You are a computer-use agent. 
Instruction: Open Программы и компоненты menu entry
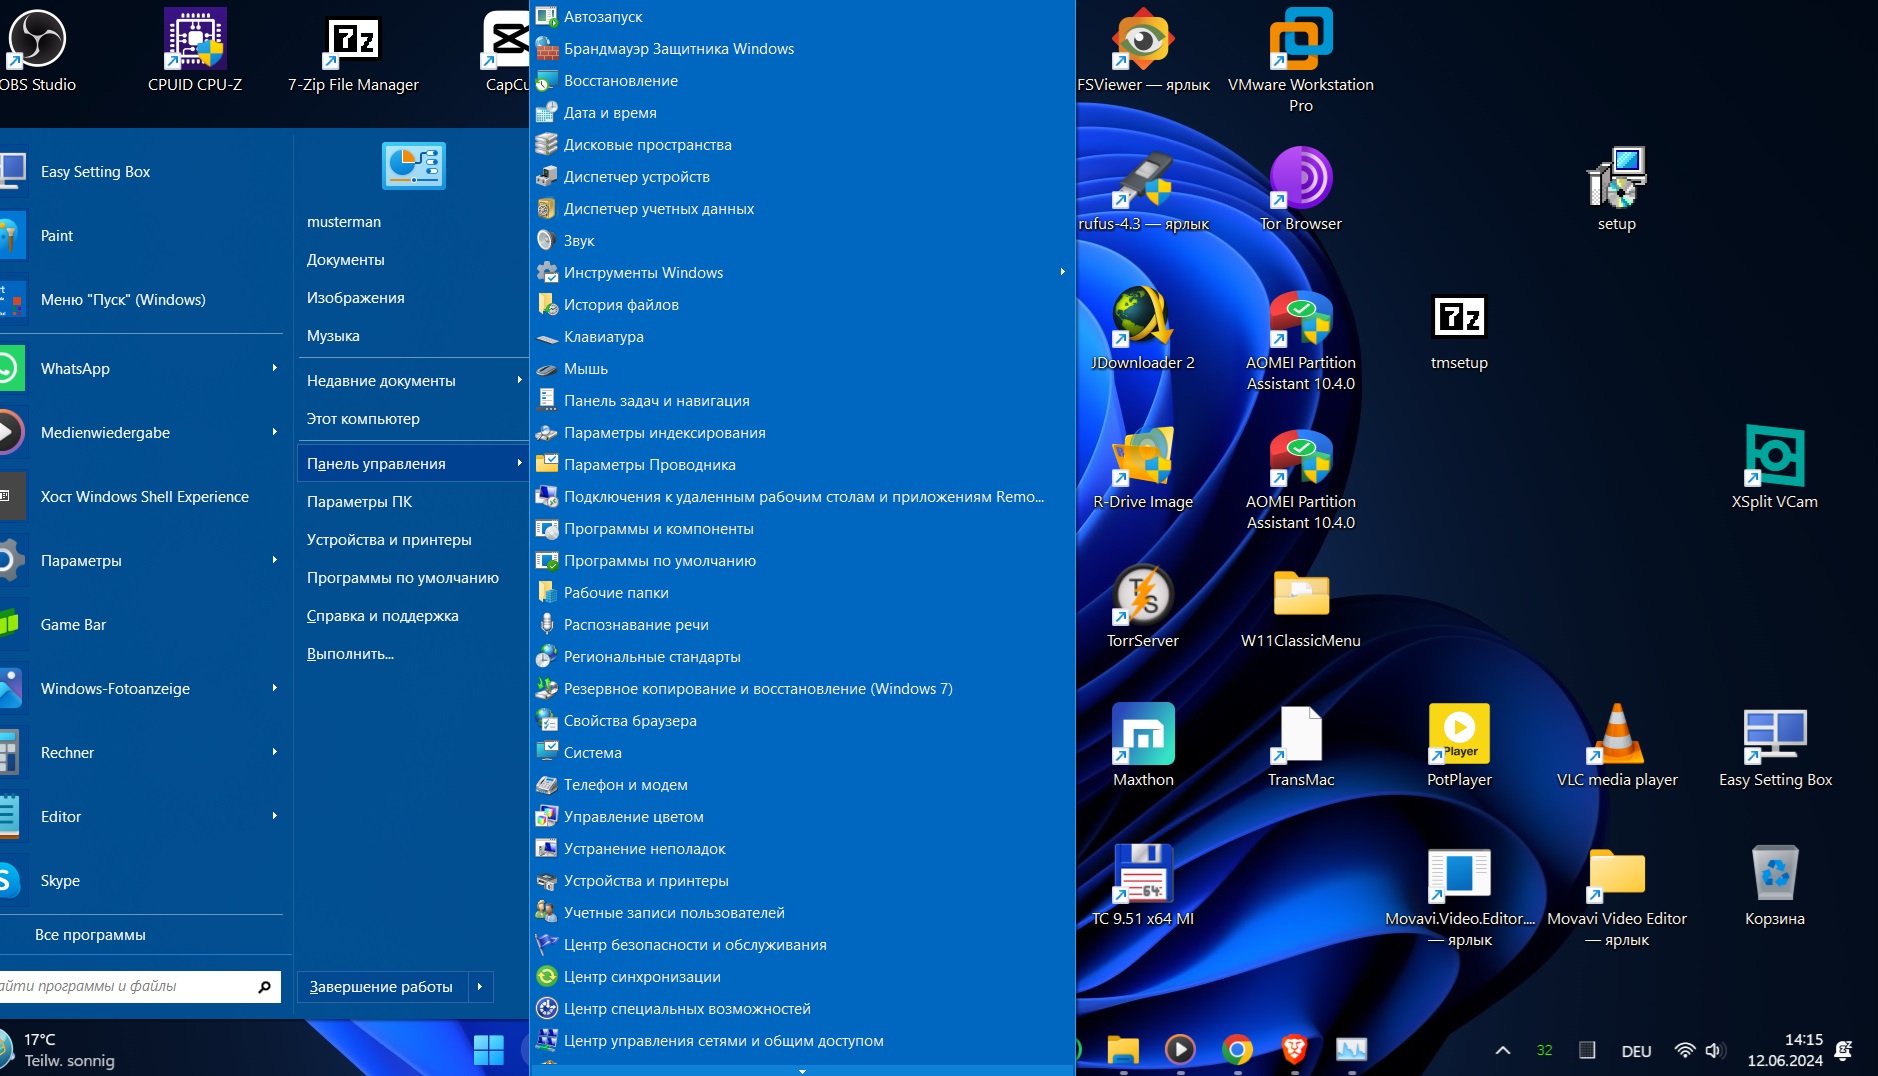click(658, 529)
